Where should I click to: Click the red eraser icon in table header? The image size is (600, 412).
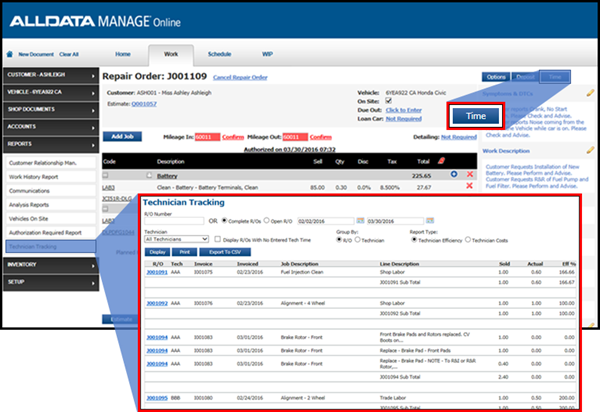pyautogui.click(x=441, y=161)
